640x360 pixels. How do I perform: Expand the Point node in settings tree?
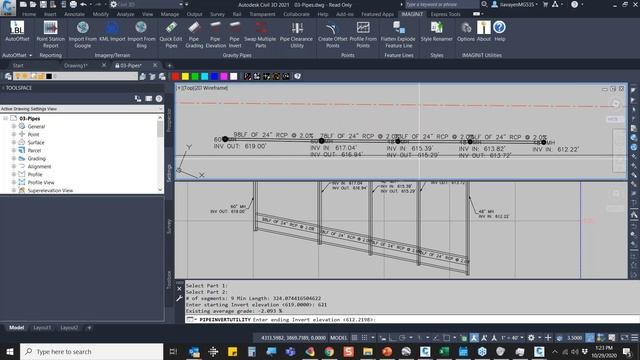(x=13, y=134)
